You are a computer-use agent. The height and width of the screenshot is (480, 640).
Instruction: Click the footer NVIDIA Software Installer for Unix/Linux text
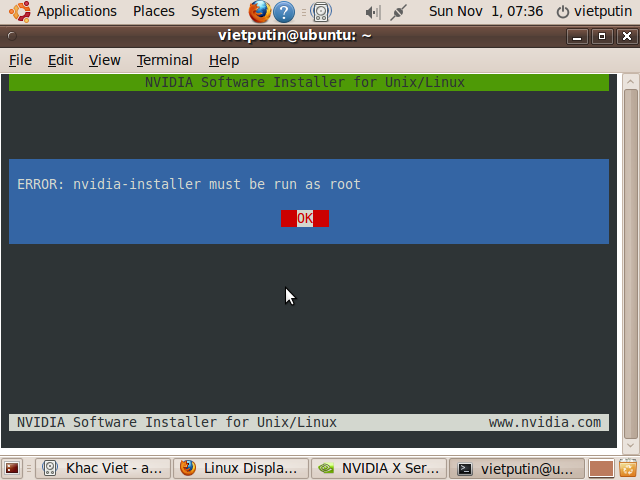coord(177,422)
